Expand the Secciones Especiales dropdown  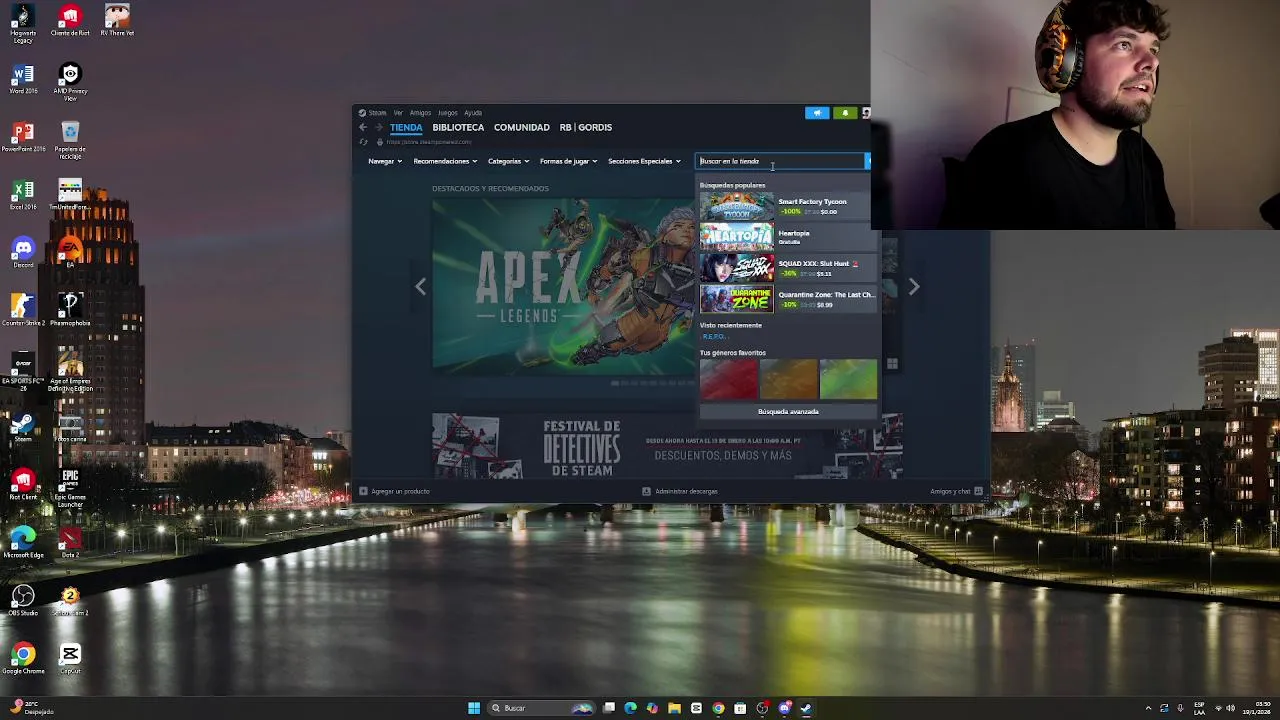point(644,161)
